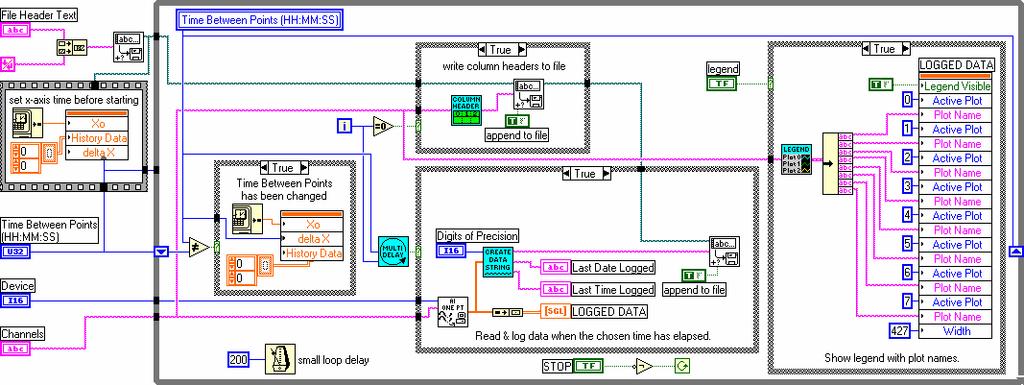Image resolution: width=1024 pixels, height=385 pixels.
Task: Open Write File VI in column headers case
Action: pyautogui.click(x=528, y=95)
